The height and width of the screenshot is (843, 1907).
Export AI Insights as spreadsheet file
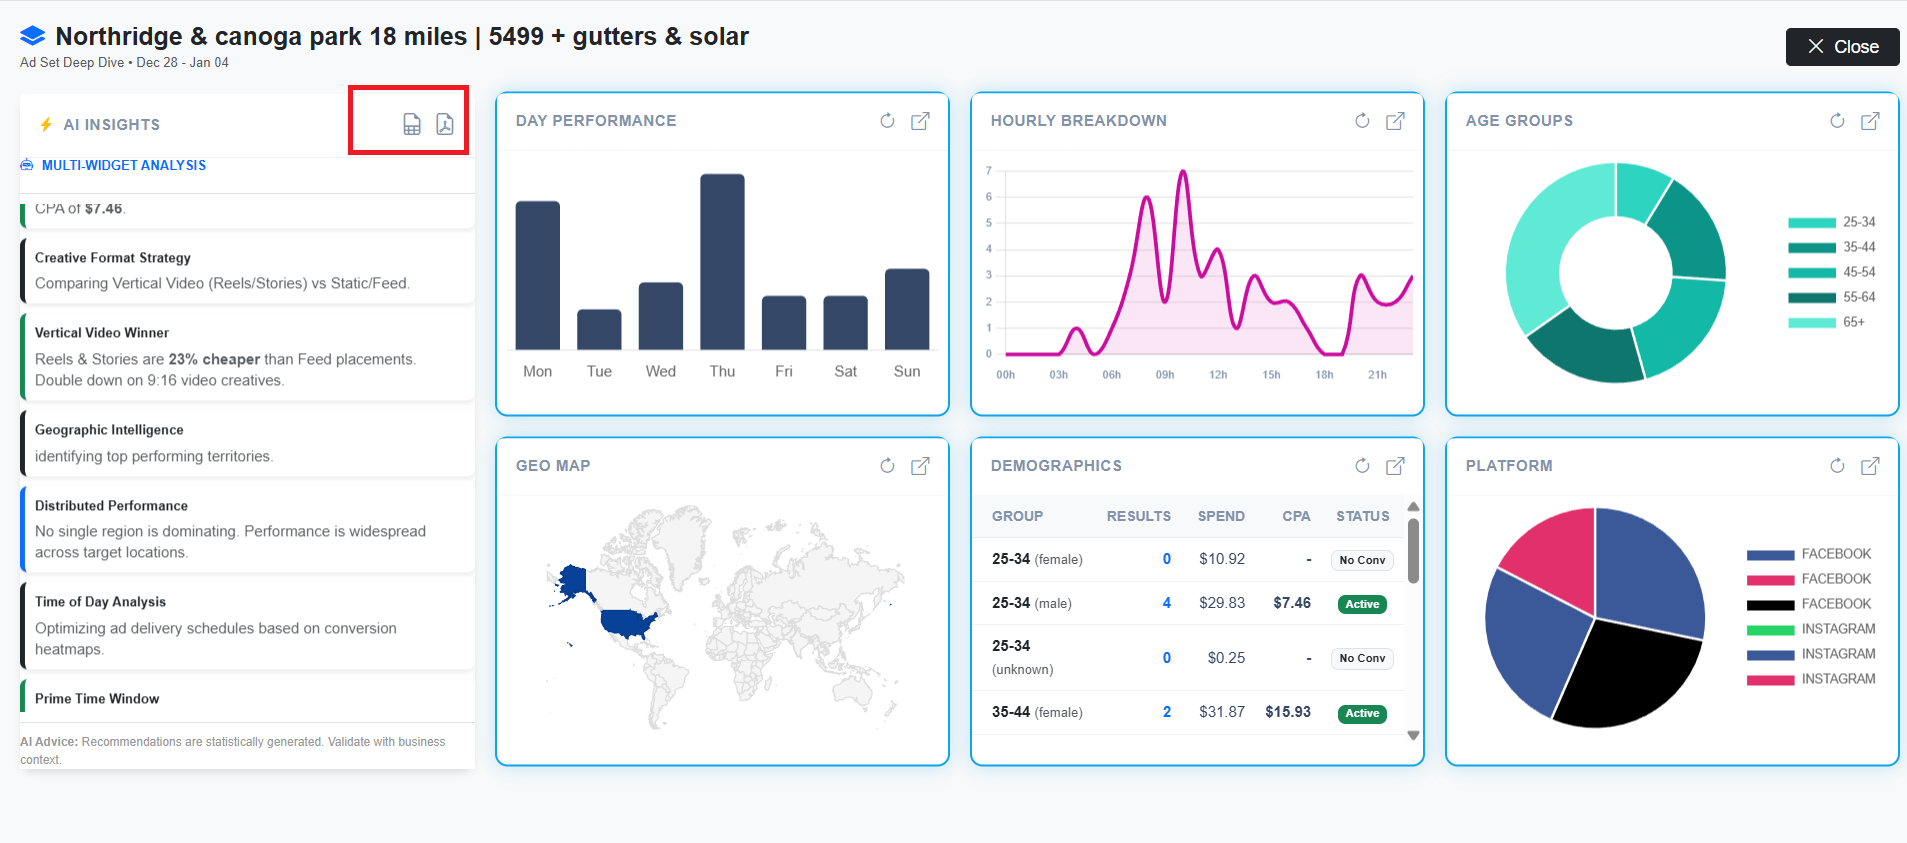click(x=412, y=124)
